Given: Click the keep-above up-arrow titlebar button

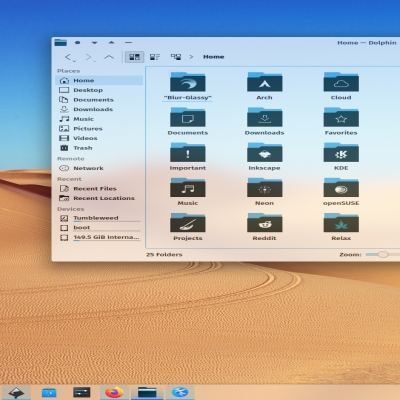Looking at the screenshot, I should coord(111,43).
